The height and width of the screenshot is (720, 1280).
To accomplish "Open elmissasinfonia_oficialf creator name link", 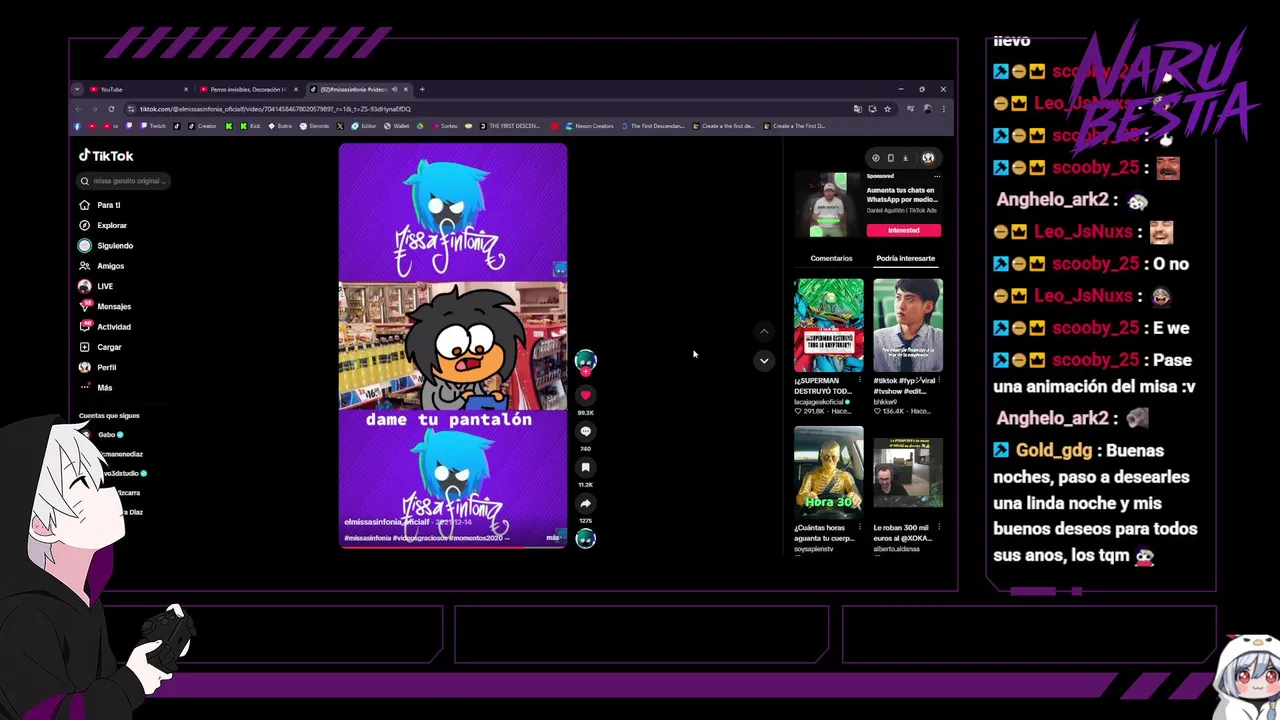I will 387,522.
